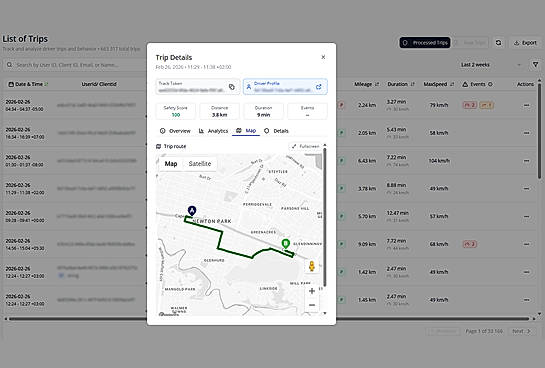
Task: Click the Safety Score card
Action: (x=176, y=111)
